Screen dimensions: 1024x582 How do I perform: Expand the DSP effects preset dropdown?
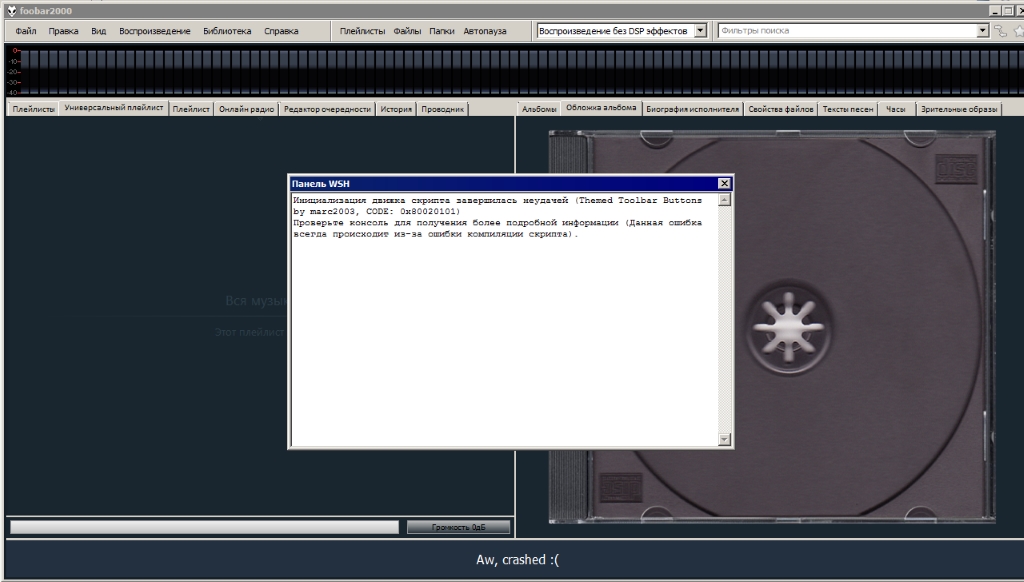(700, 31)
